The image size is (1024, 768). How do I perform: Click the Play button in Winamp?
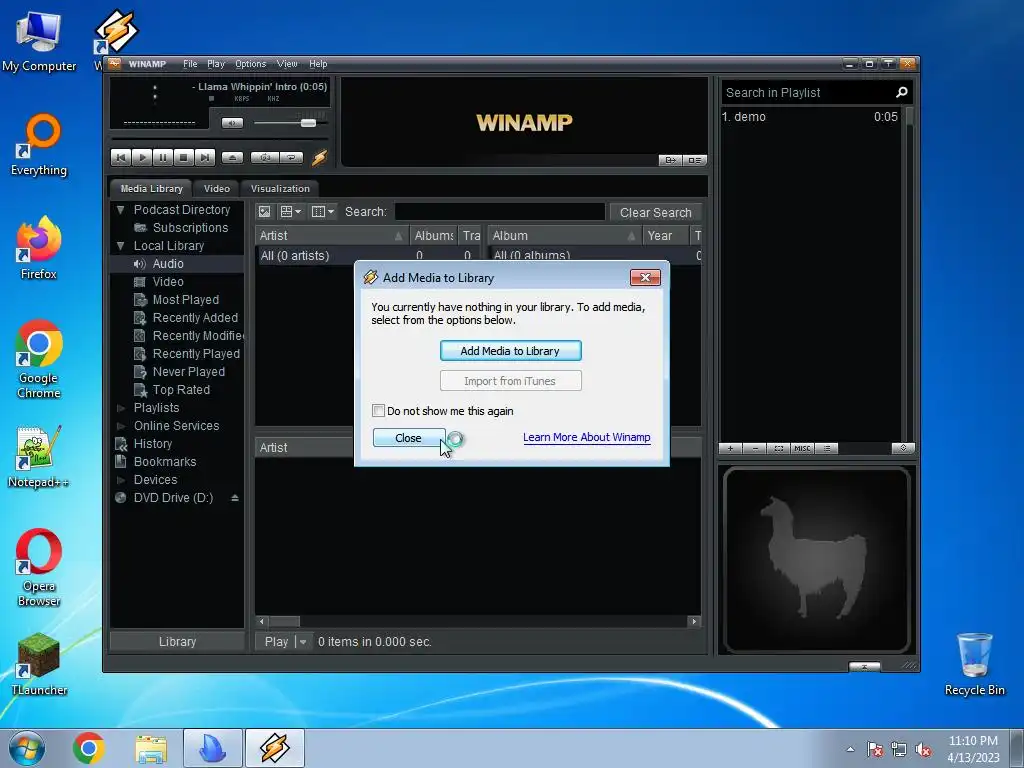pyautogui.click(x=141, y=157)
